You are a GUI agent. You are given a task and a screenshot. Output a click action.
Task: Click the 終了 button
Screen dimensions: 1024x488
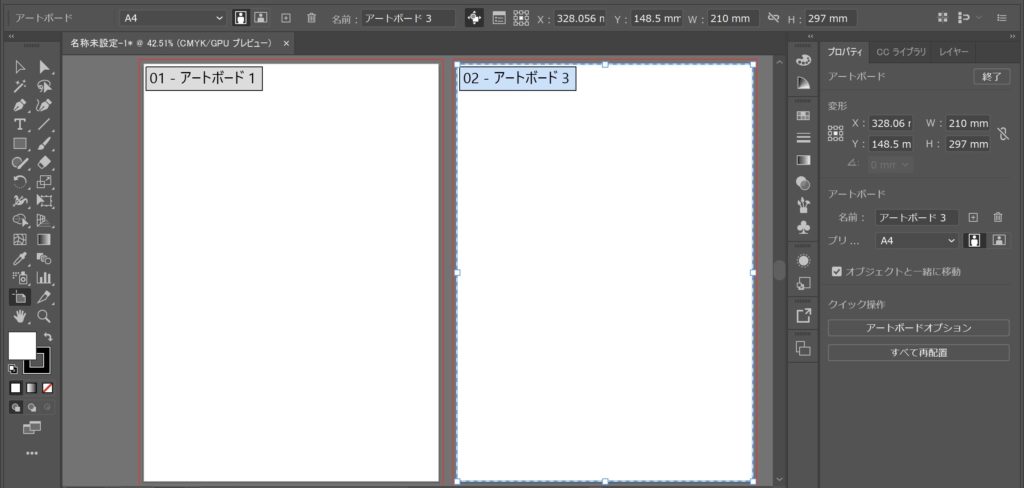[x=991, y=76]
